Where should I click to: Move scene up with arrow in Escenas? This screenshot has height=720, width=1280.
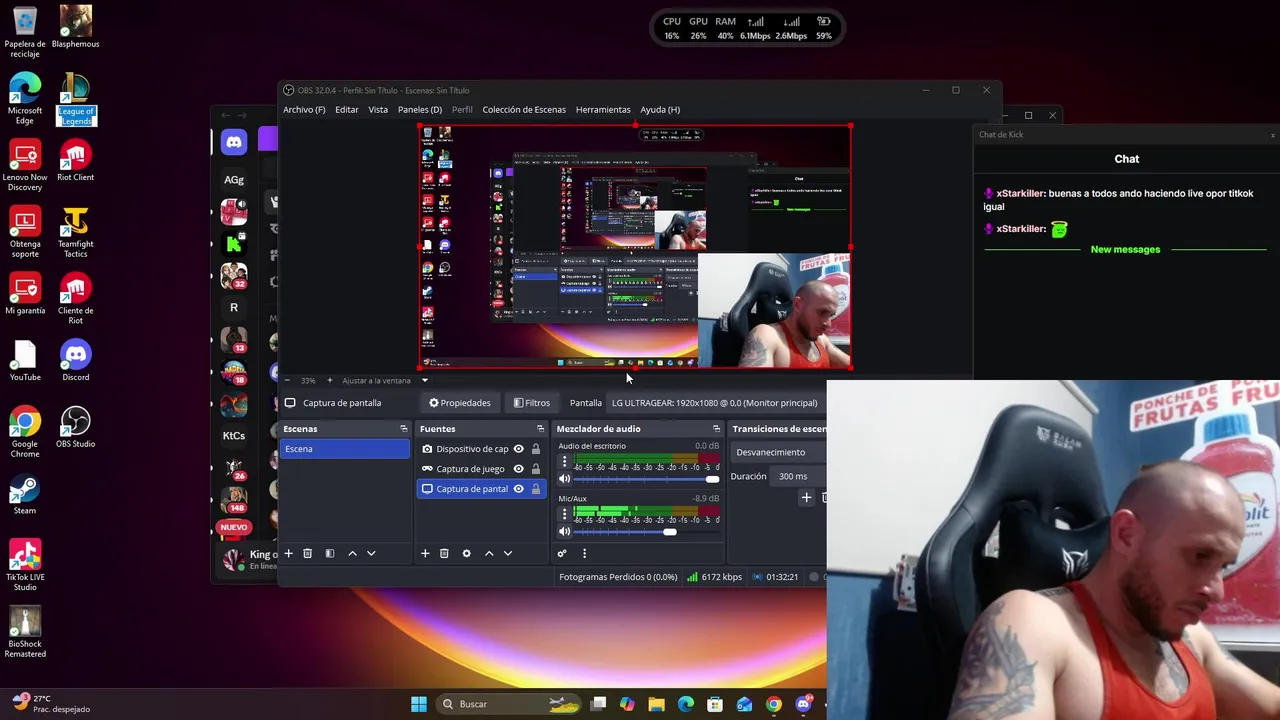click(352, 553)
